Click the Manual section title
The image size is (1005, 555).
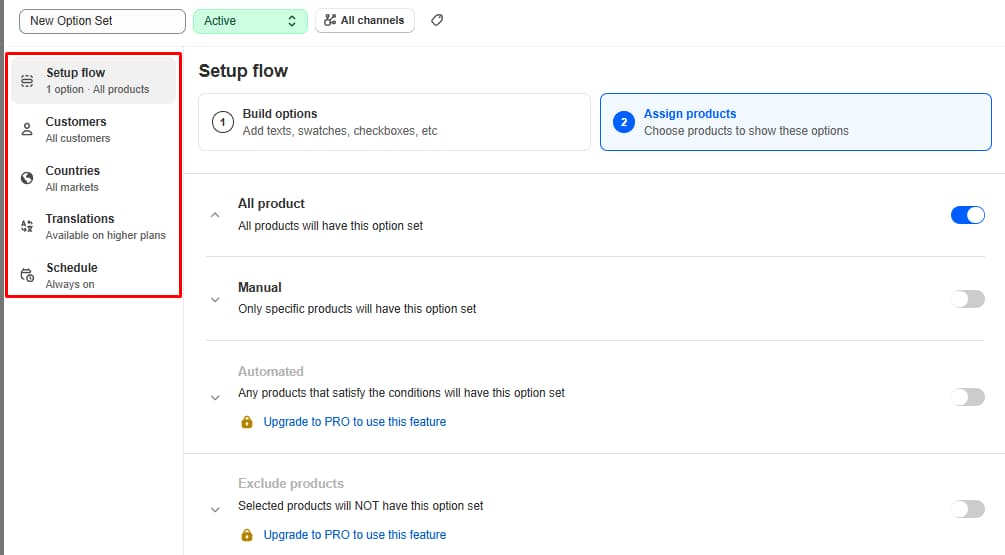[x=260, y=287]
